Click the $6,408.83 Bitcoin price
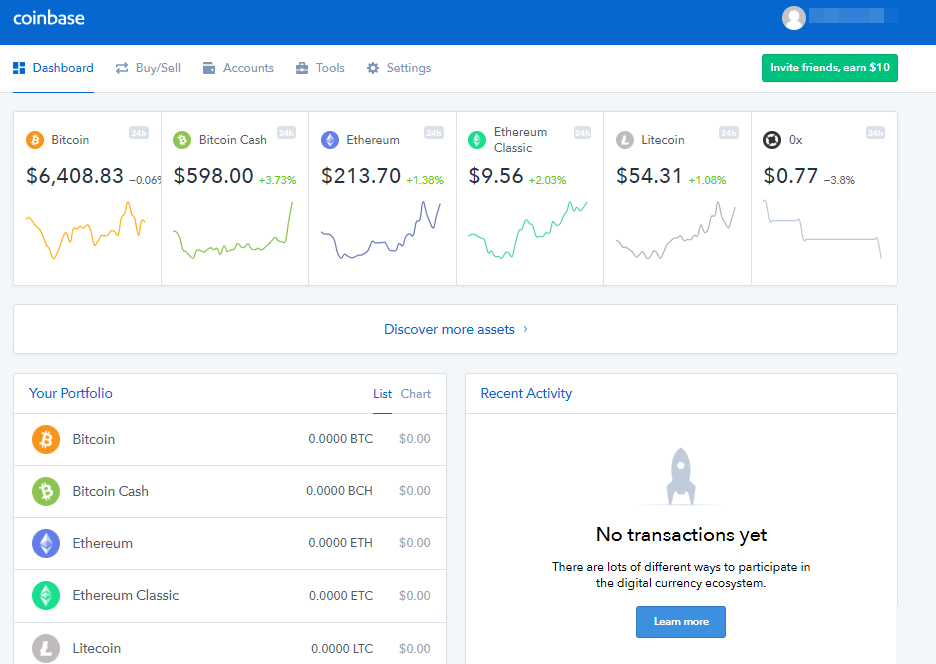Image resolution: width=936 pixels, height=664 pixels. pyautogui.click(x=75, y=176)
